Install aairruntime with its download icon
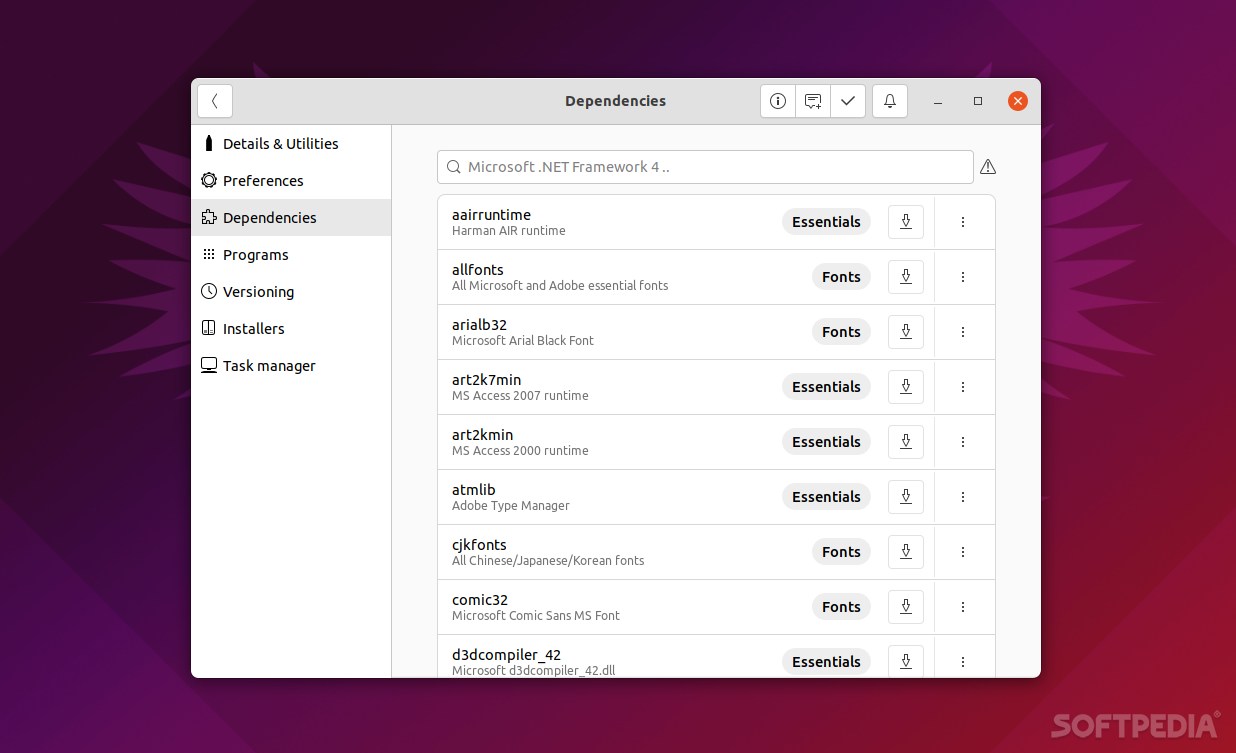Viewport: 1236px width, 753px height. point(906,222)
